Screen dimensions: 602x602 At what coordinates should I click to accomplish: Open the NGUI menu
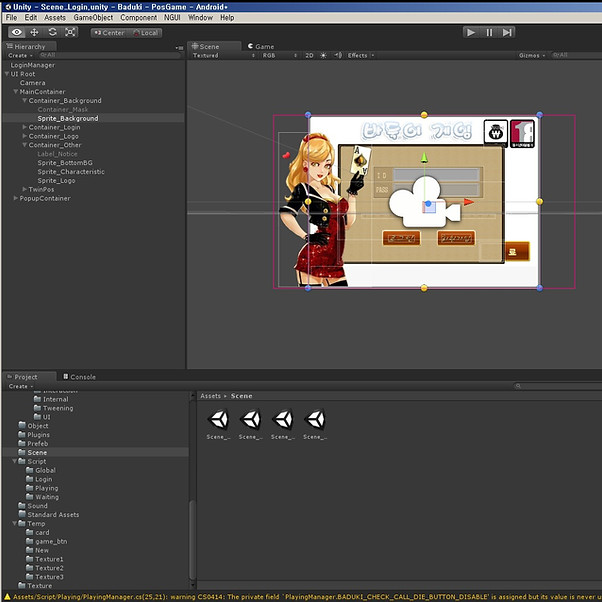(x=172, y=18)
